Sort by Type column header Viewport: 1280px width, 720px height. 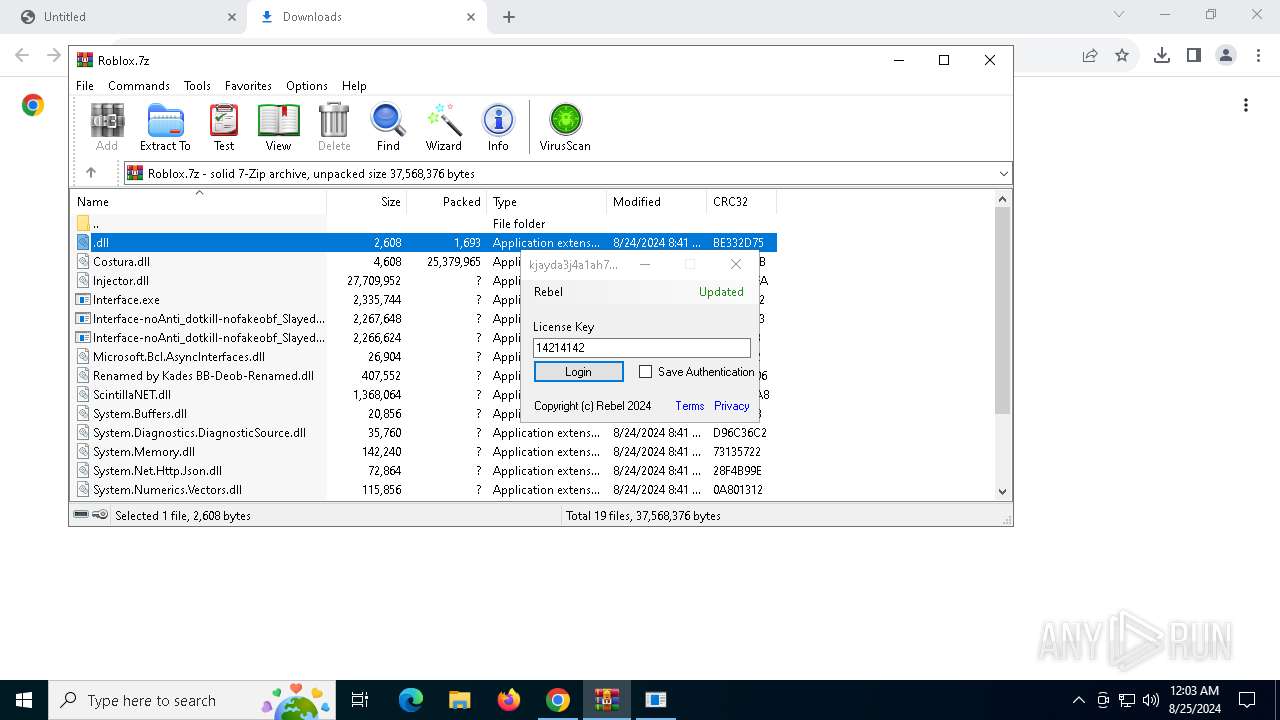click(547, 202)
